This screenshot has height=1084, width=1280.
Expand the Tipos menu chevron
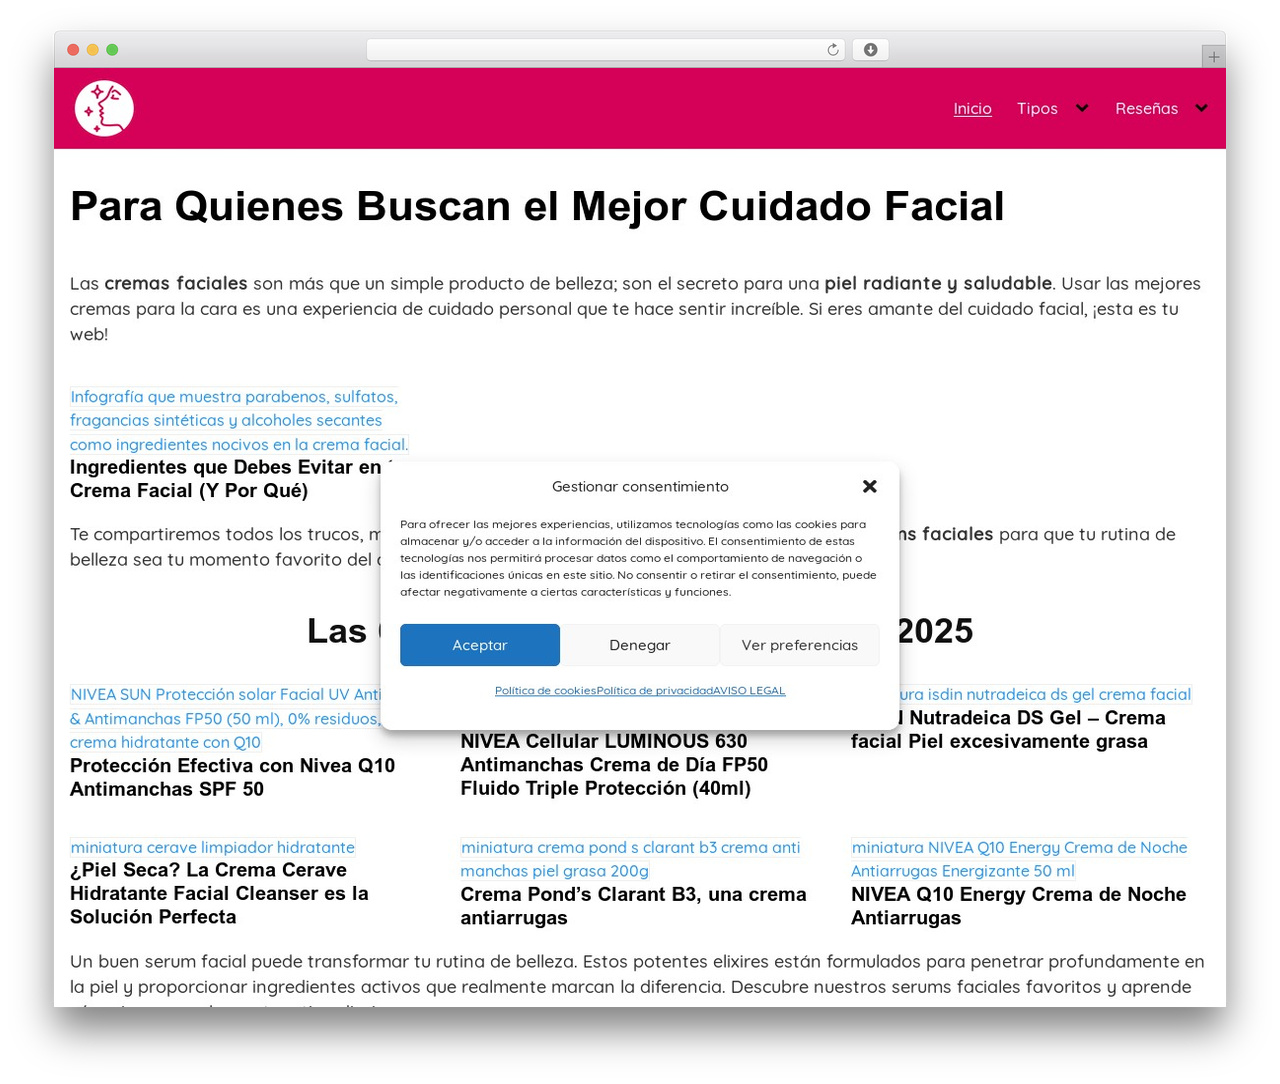1081,108
